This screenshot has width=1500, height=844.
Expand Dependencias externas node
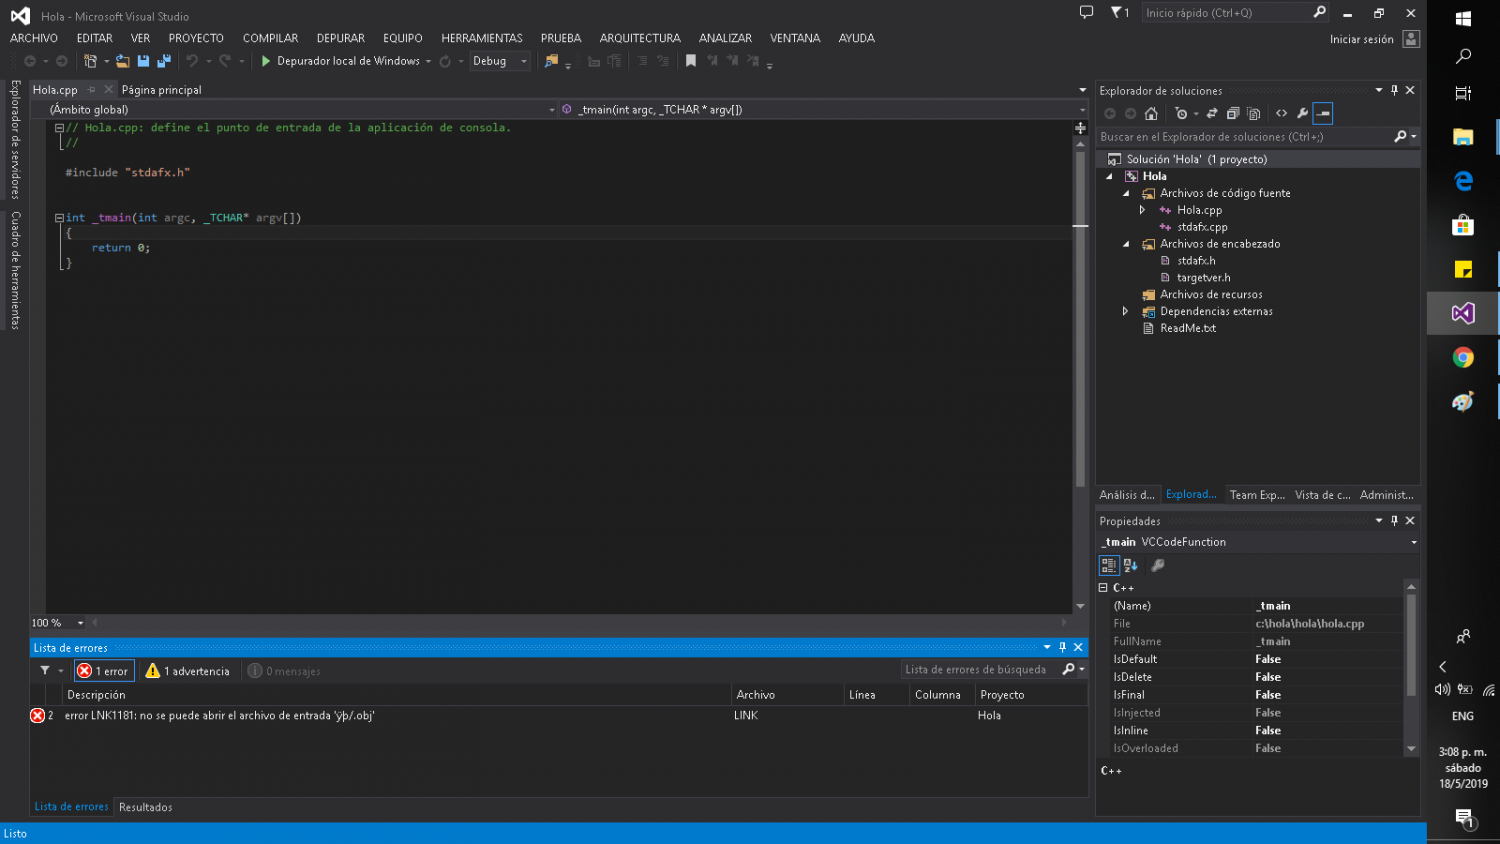(1126, 311)
